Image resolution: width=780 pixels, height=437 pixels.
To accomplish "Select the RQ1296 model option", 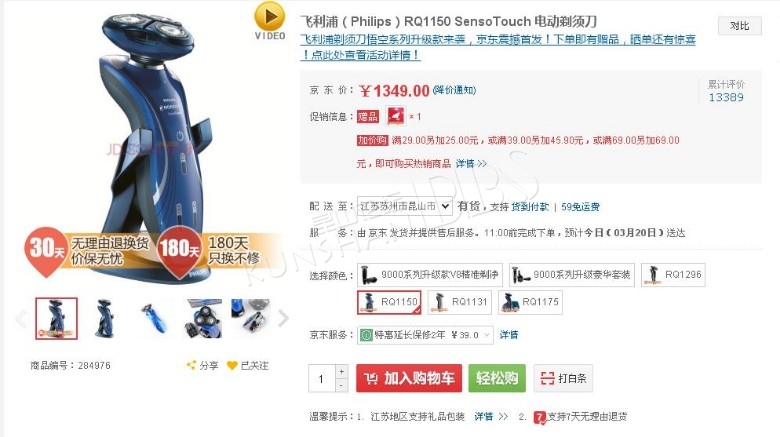I will pyautogui.click(x=673, y=275).
